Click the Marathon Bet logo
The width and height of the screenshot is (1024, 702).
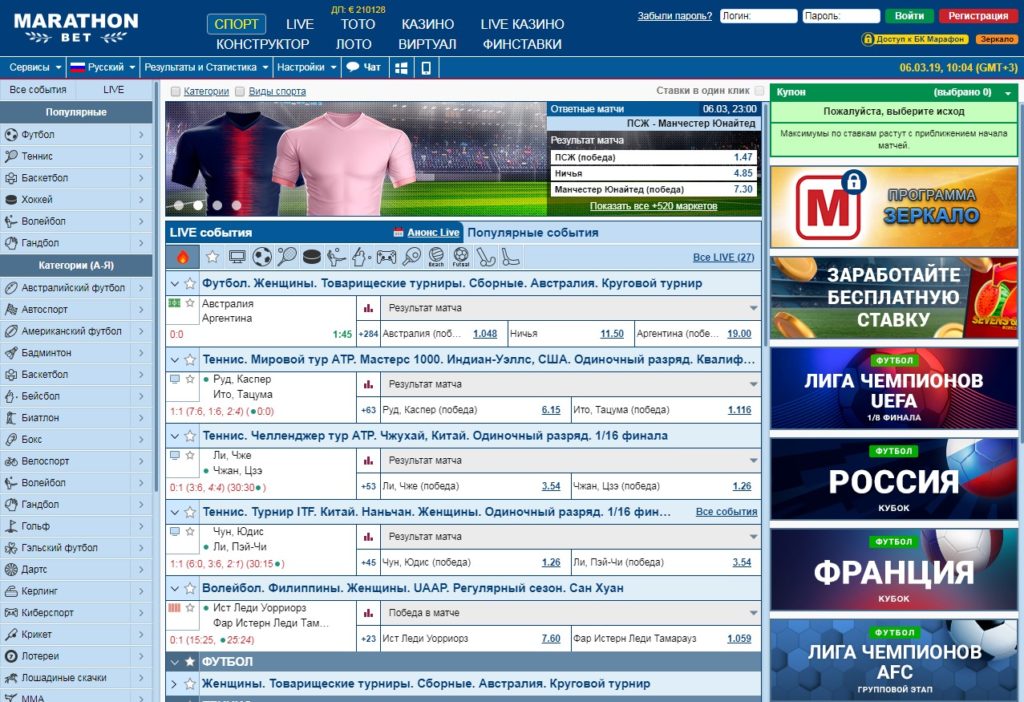(x=76, y=29)
